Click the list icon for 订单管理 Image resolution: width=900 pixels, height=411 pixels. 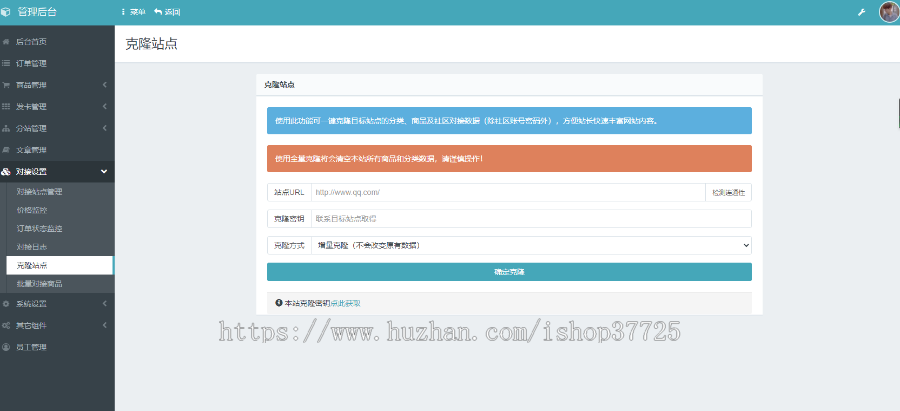pos(6,63)
